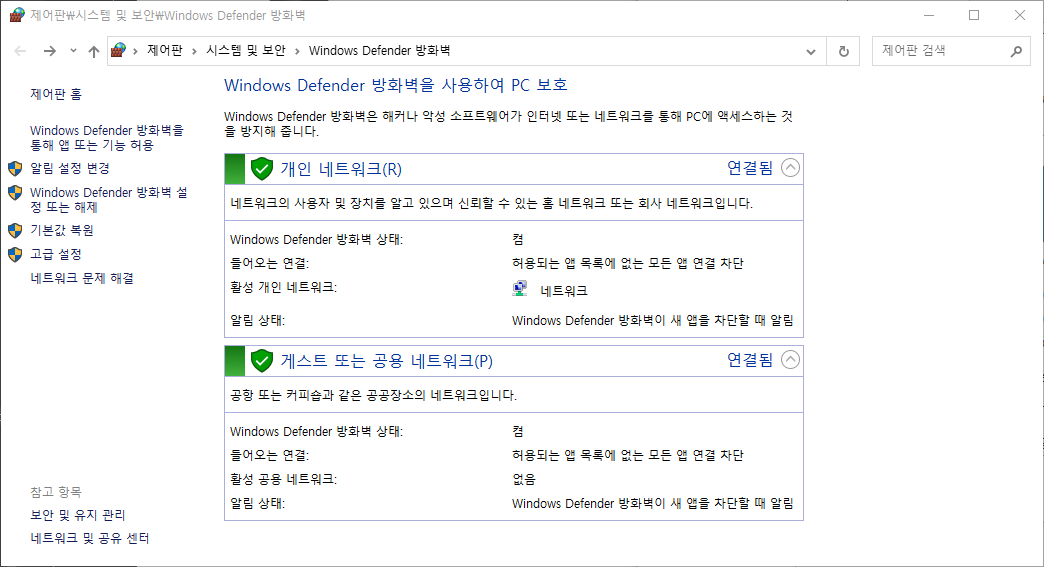Screen dimensions: 1044x567
Task: Click 게스트 또는 공용 네트워크(P) header title
Action: coord(387,361)
